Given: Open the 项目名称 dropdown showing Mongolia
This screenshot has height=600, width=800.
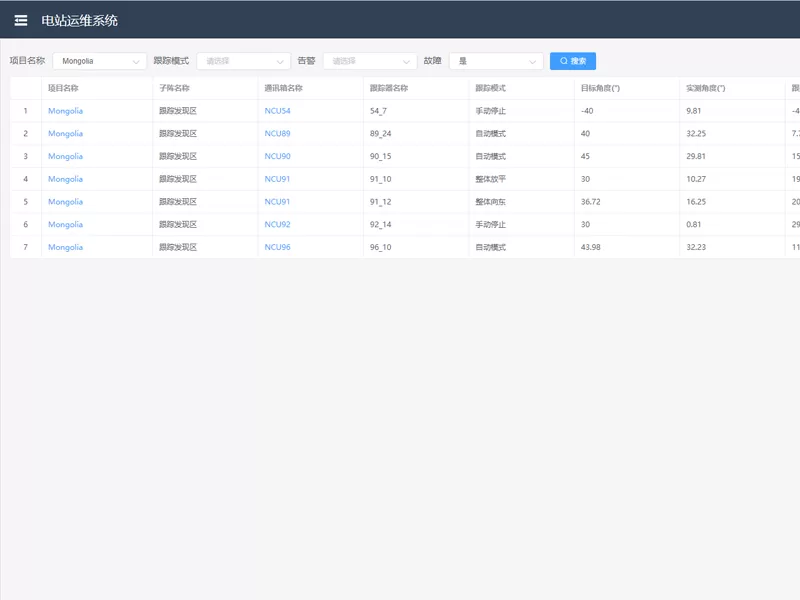Looking at the screenshot, I should click(x=100, y=61).
